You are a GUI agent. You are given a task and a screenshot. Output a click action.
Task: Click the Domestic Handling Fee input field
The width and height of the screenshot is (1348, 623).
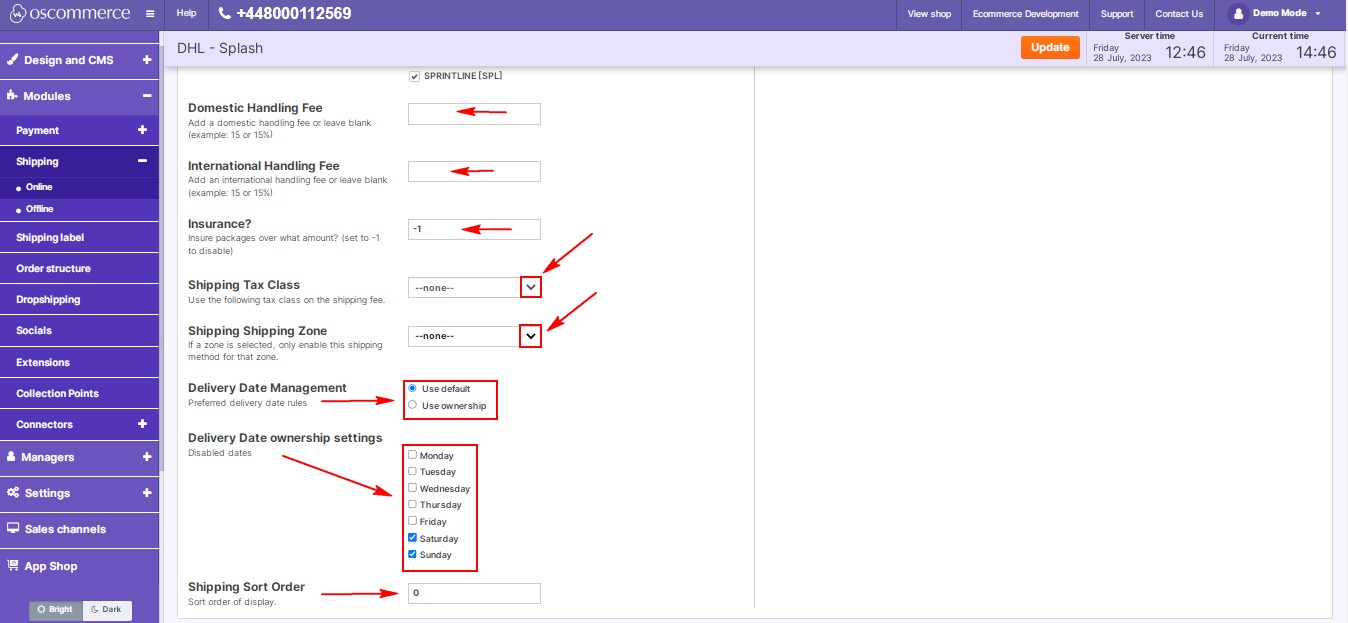coord(474,114)
